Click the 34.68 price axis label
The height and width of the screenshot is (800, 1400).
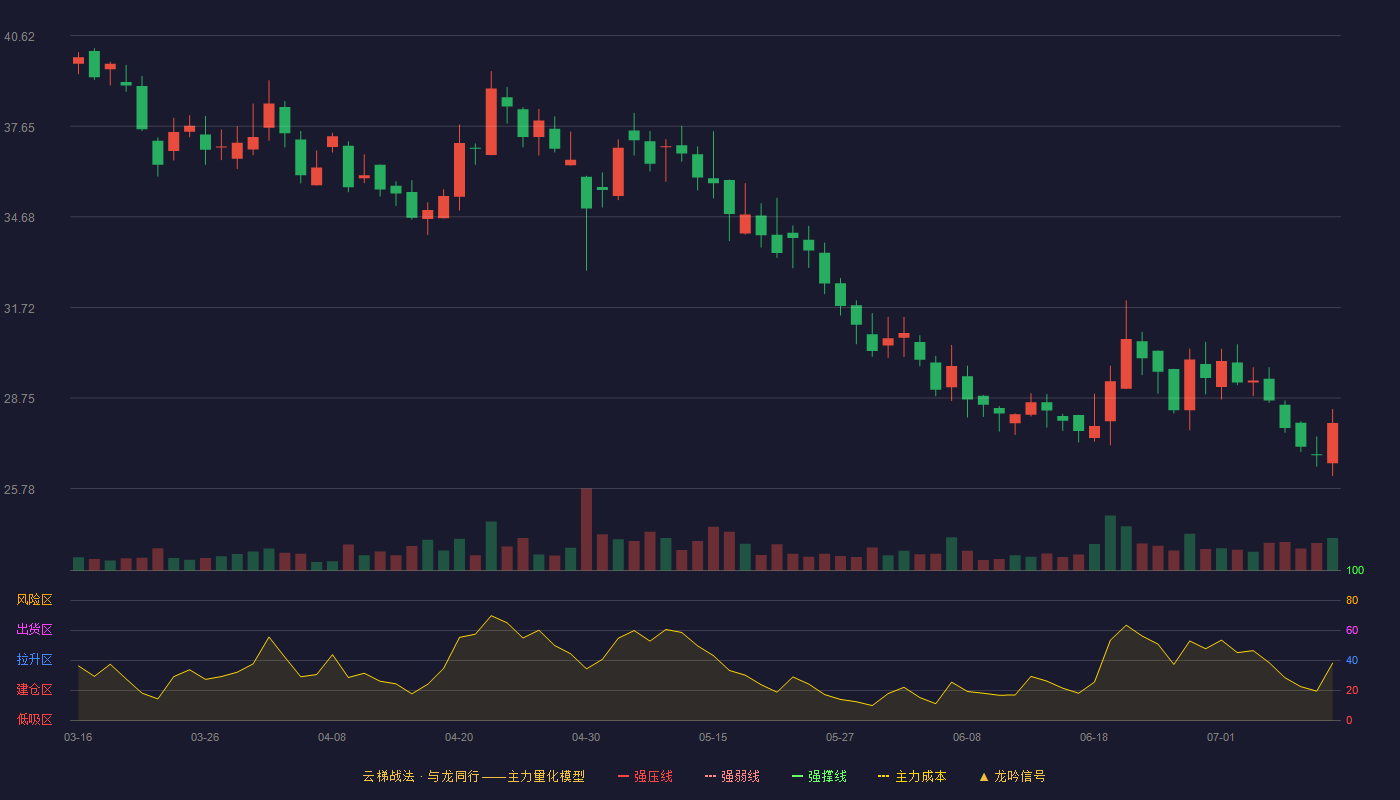click(x=19, y=218)
